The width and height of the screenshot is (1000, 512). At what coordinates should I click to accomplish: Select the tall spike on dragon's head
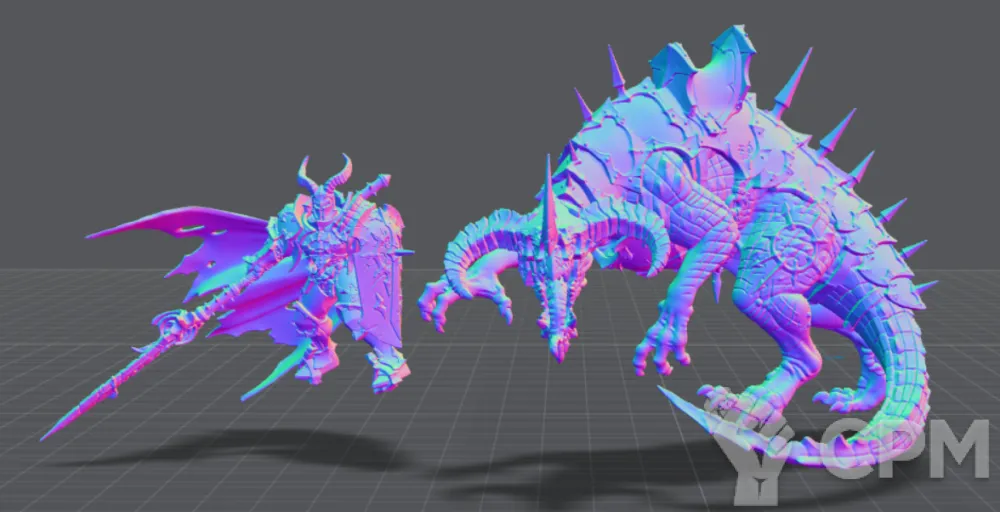[x=548, y=200]
